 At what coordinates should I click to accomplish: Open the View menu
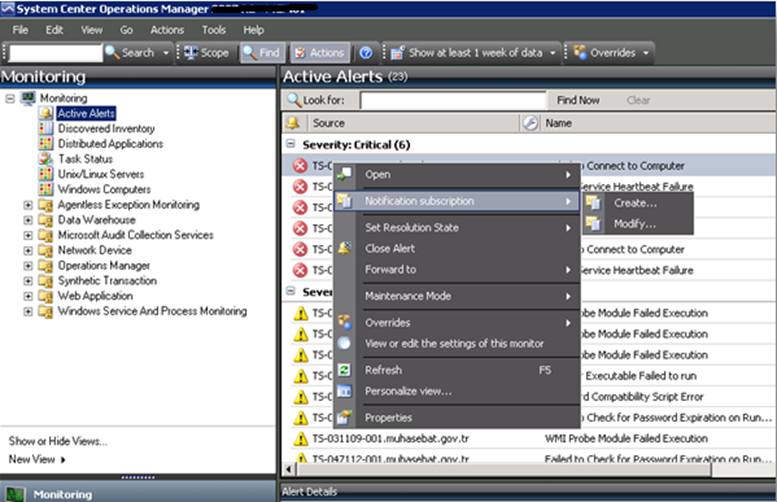click(x=92, y=30)
